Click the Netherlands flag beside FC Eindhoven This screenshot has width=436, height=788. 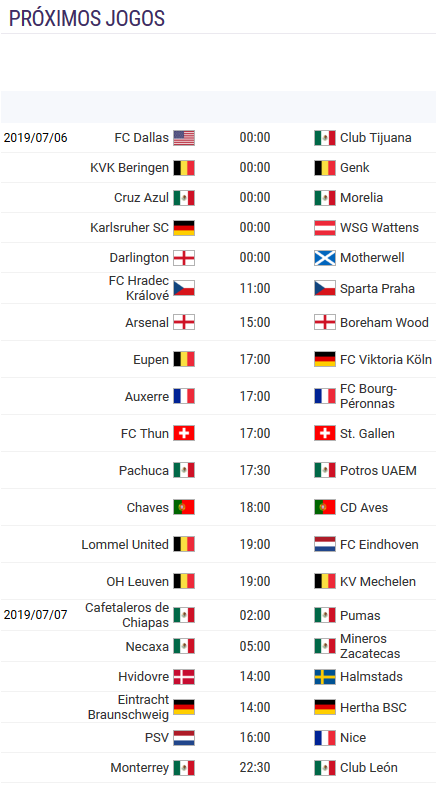pyautogui.click(x=324, y=544)
